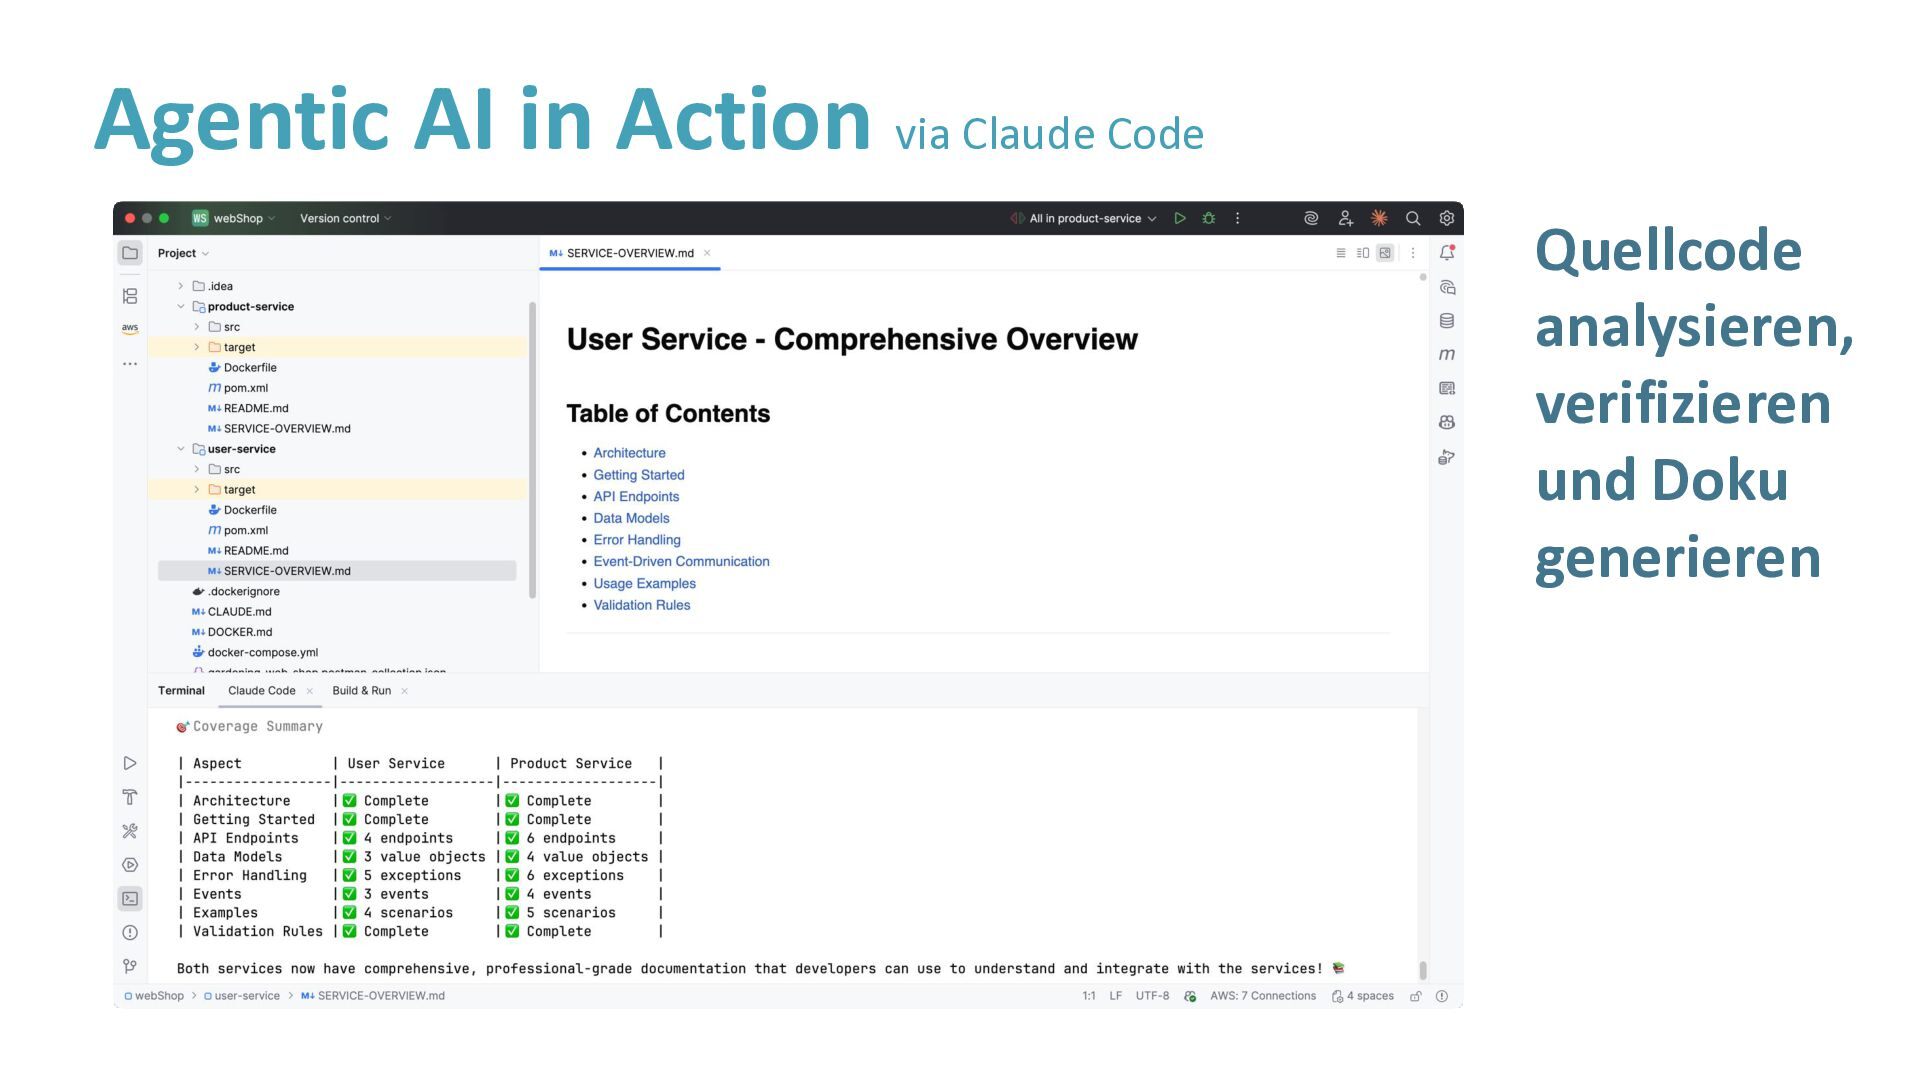Click the Run (play) icon in the toolbar
This screenshot has width=1920, height=1080.
pos(1180,218)
